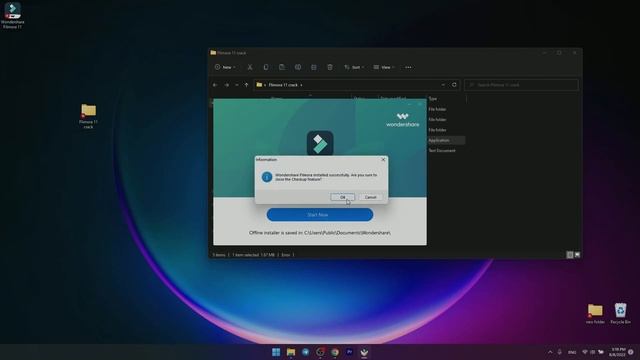Select the Wondershare Filmora 11 desktop shortcut

pos(13,16)
